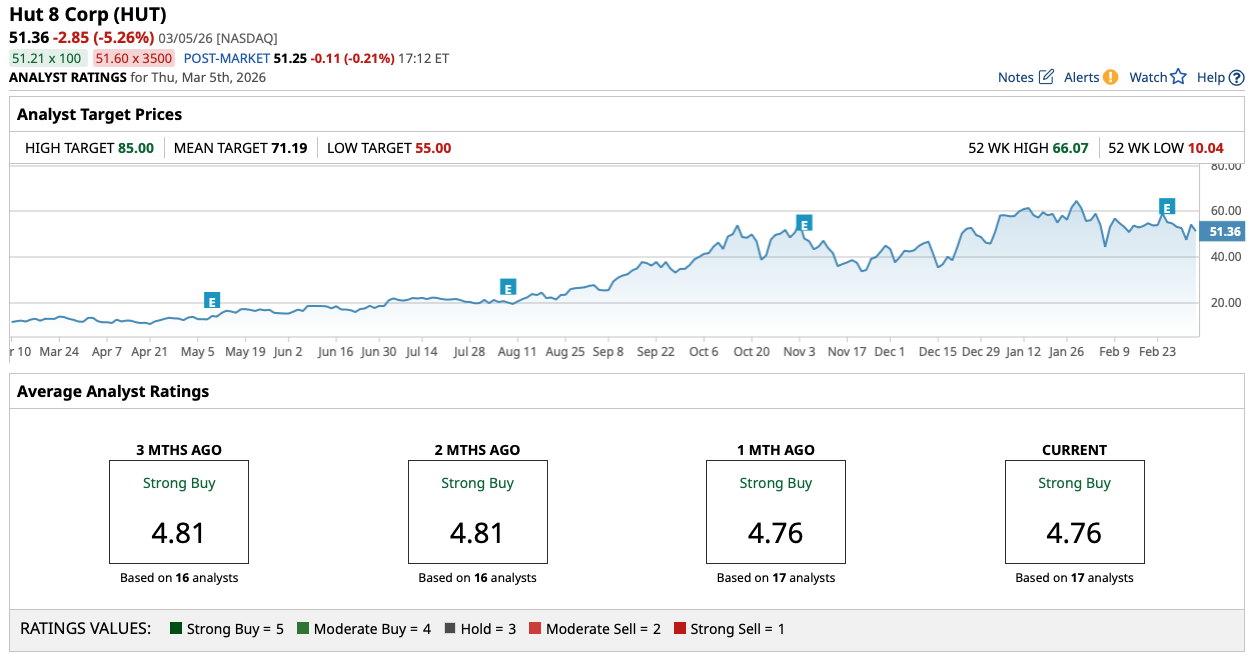Click the Watch star icon
Image resolution: width=1252 pixels, height=658 pixels.
pos(1178,77)
